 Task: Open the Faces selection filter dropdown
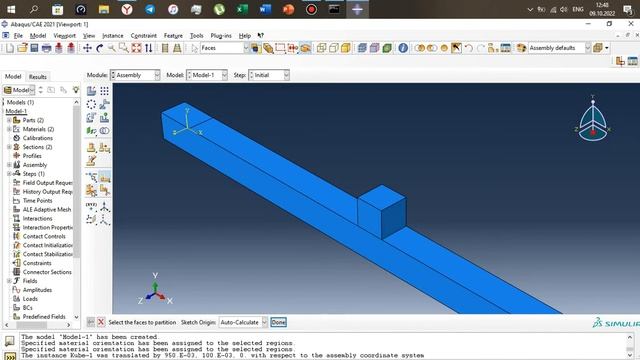click(224, 48)
